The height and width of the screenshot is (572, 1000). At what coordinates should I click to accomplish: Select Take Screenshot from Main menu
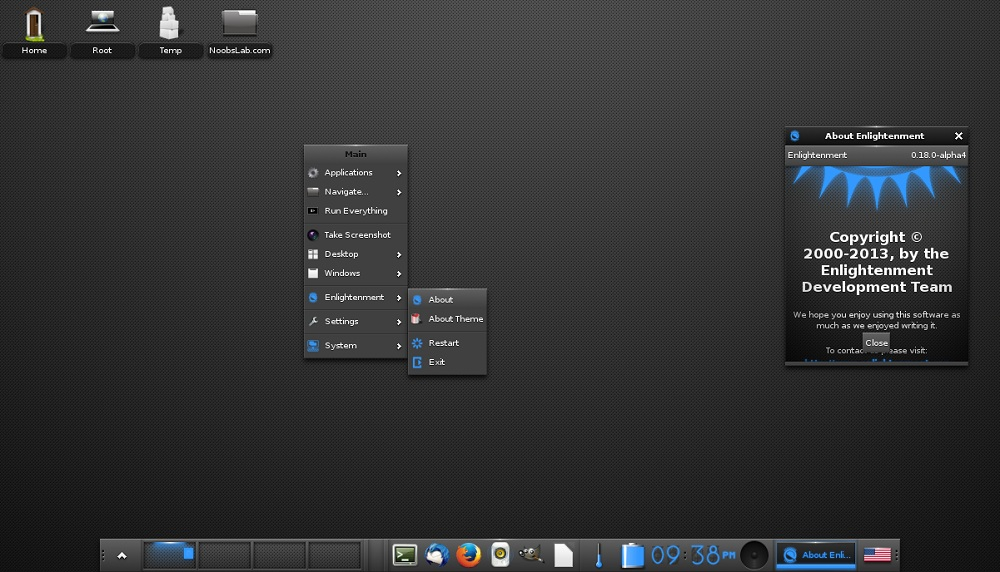pos(355,235)
